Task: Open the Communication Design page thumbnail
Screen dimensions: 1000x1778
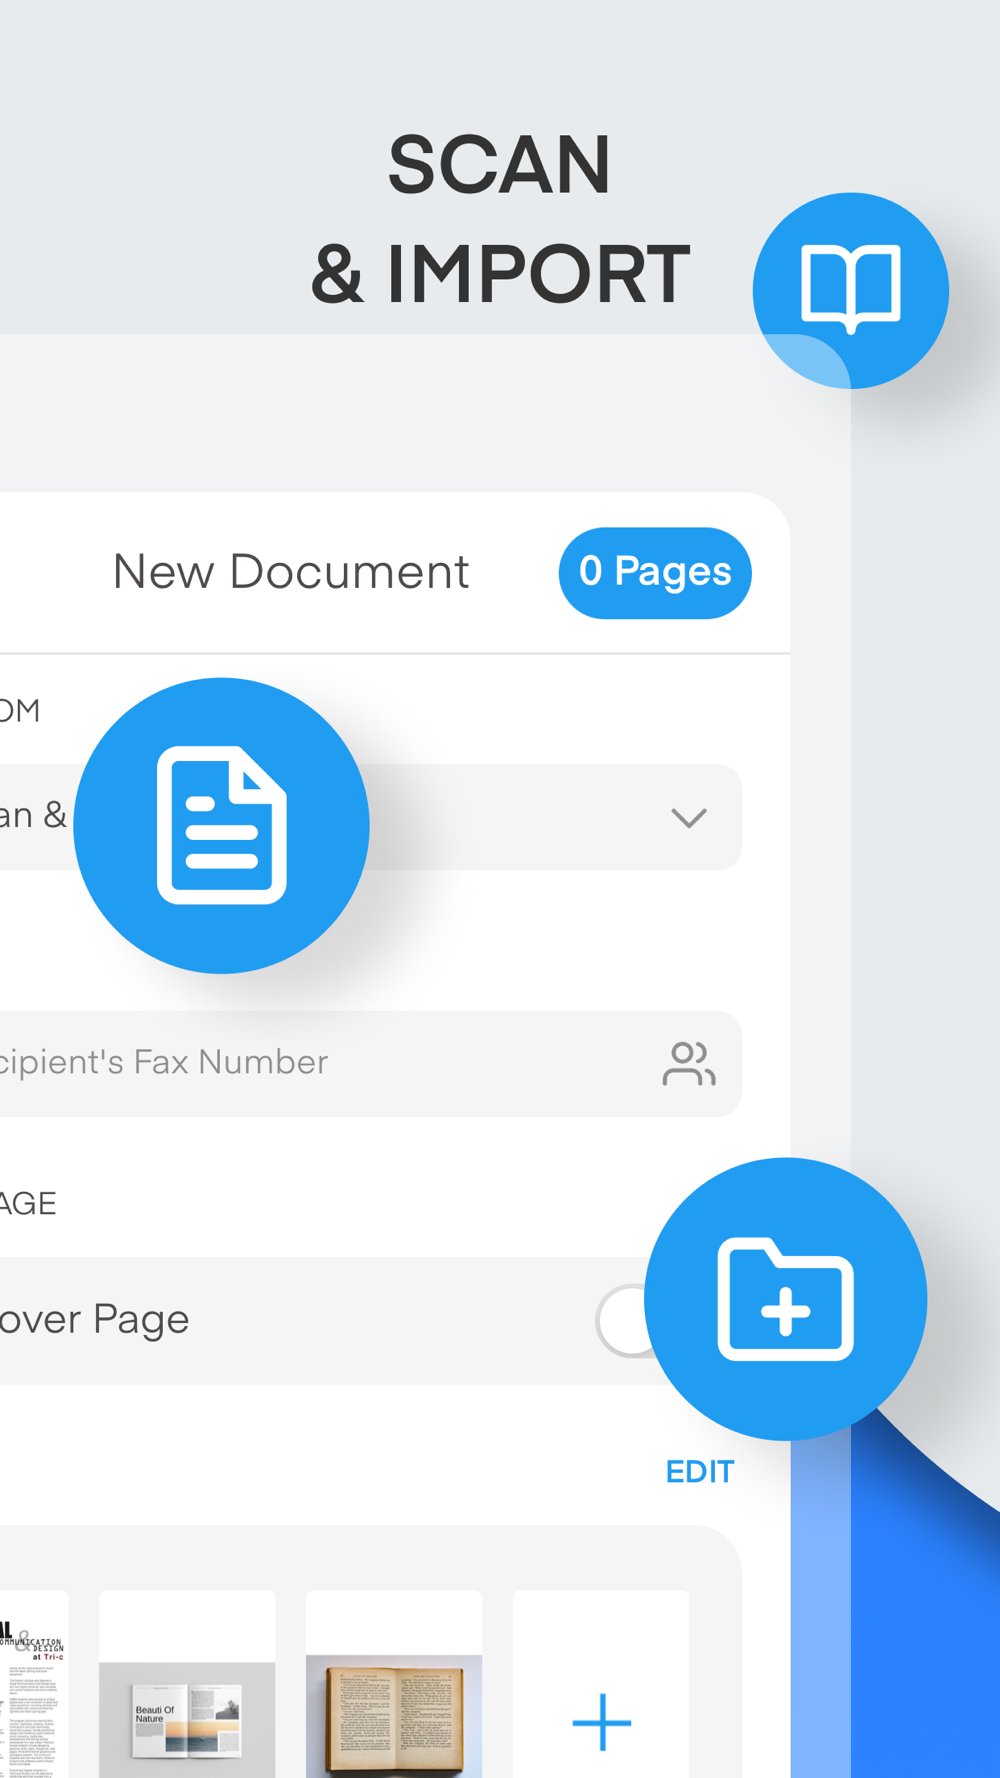Action: [x=34, y=1684]
